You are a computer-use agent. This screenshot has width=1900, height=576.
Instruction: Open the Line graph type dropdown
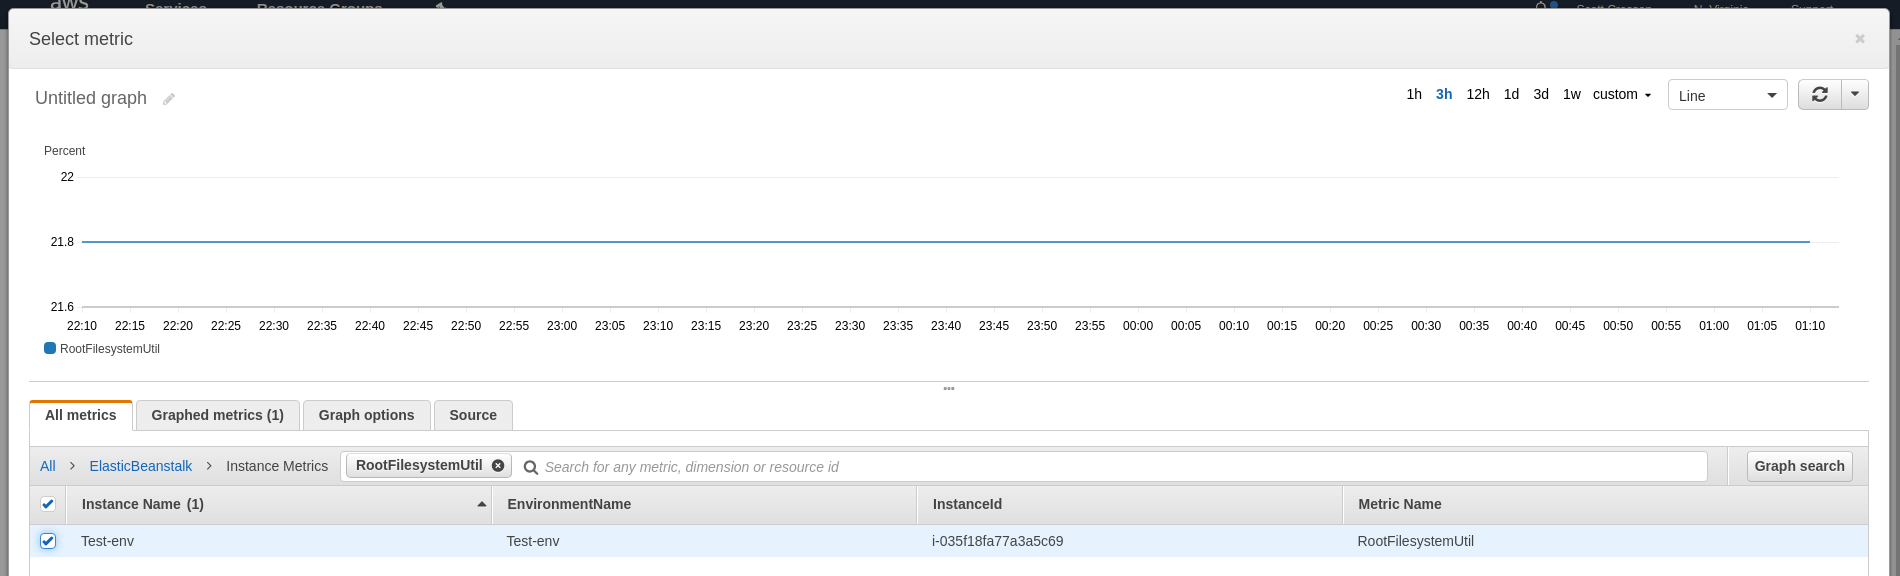(x=1727, y=95)
